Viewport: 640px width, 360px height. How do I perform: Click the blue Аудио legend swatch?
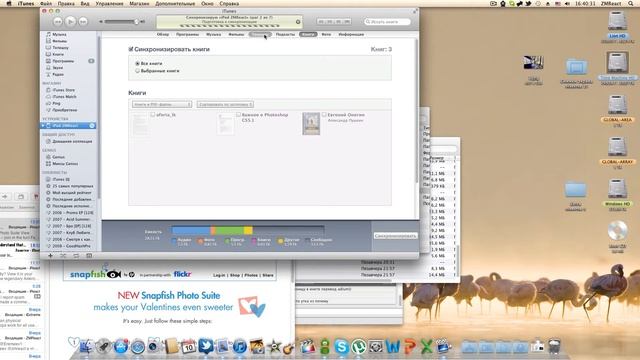point(174,241)
